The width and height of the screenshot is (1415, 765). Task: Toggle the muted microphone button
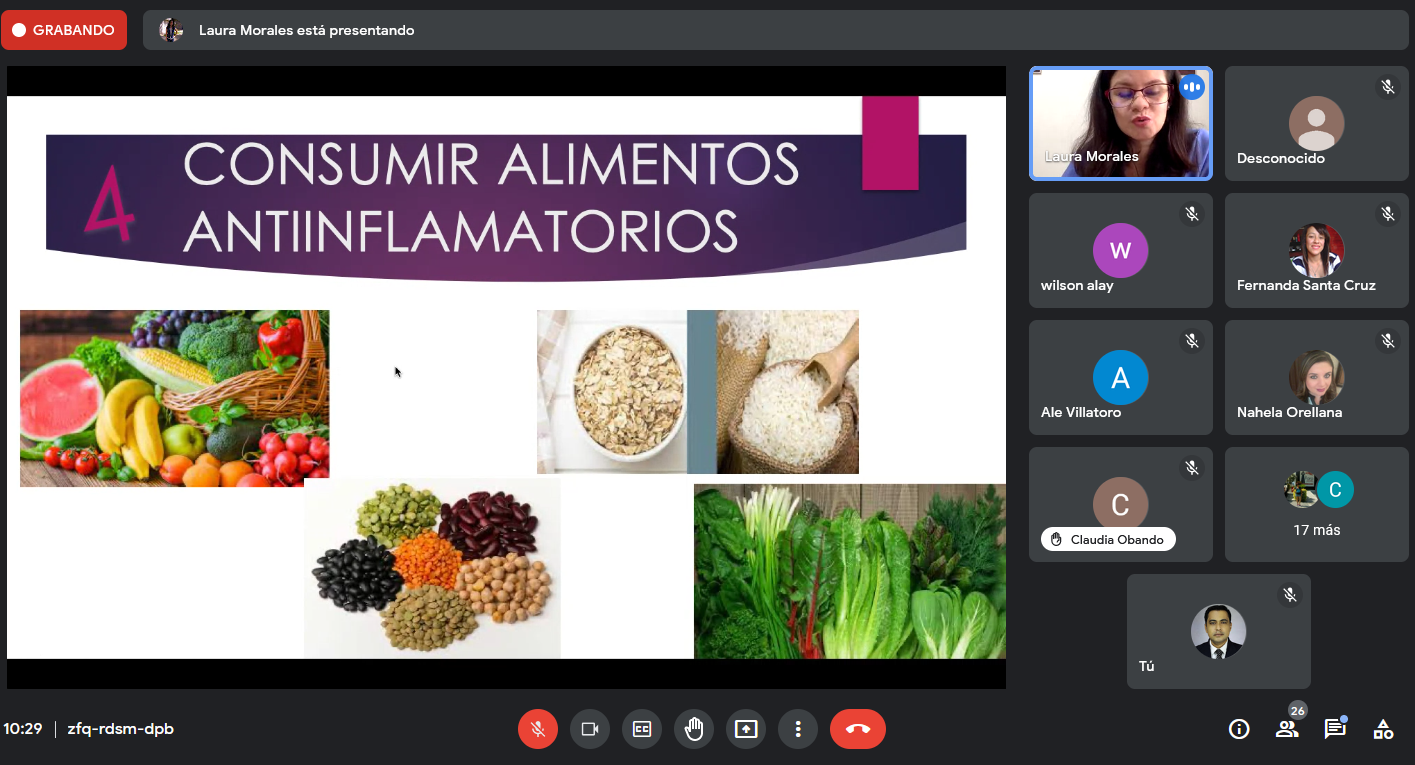pyautogui.click(x=538, y=729)
